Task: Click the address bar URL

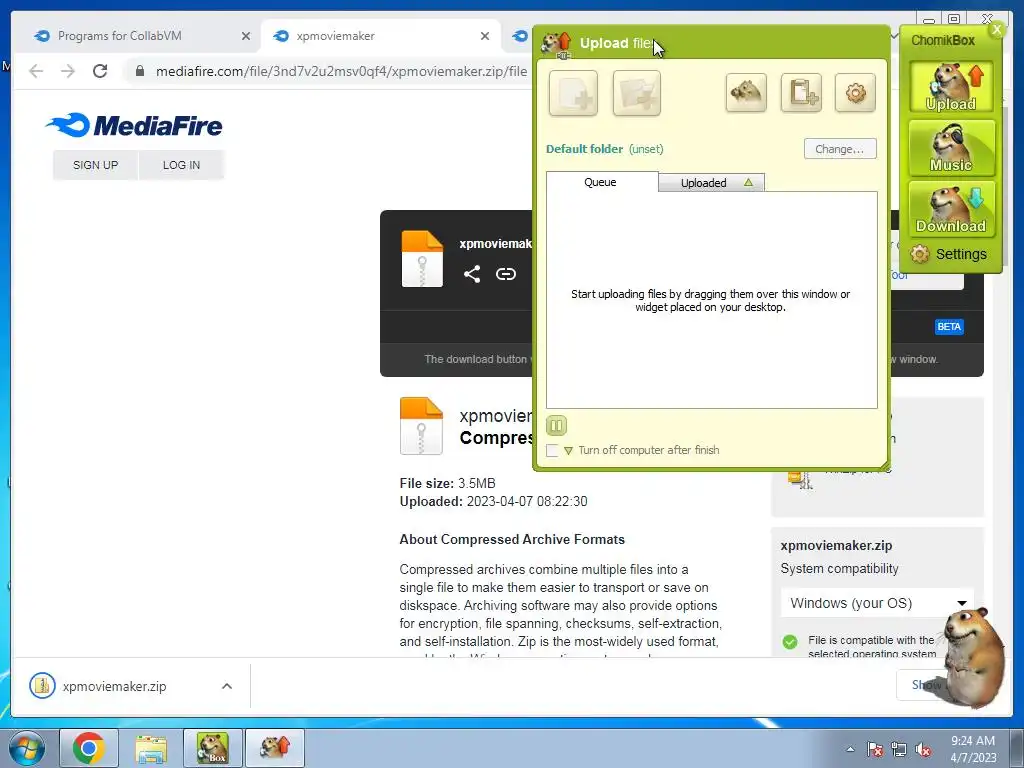Action: pyautogui.click(x=342, y=71)
